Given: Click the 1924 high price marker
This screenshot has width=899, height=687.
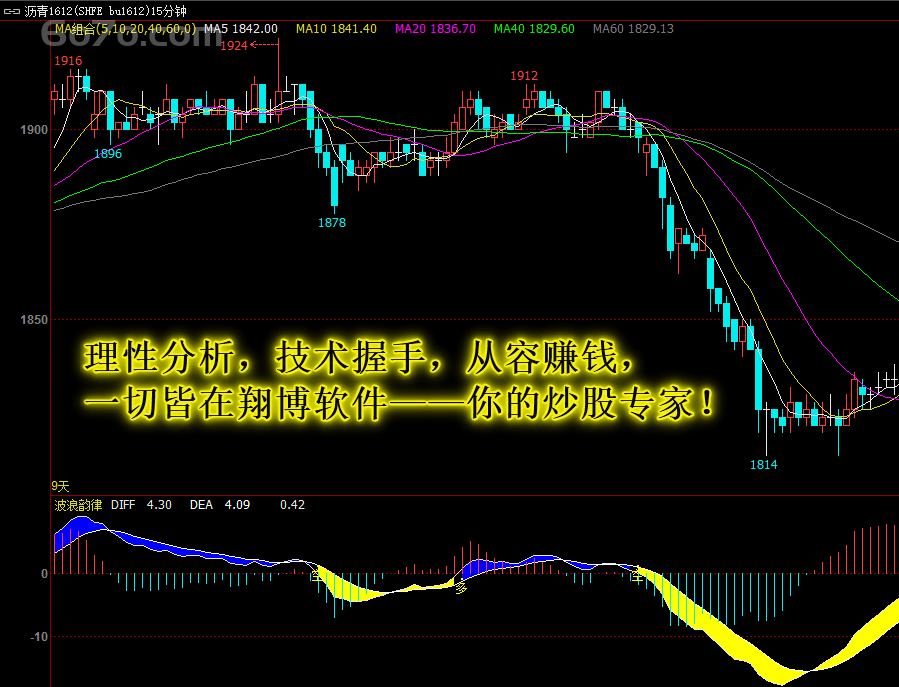Looking at the screenshot, I should pos(234,45).
